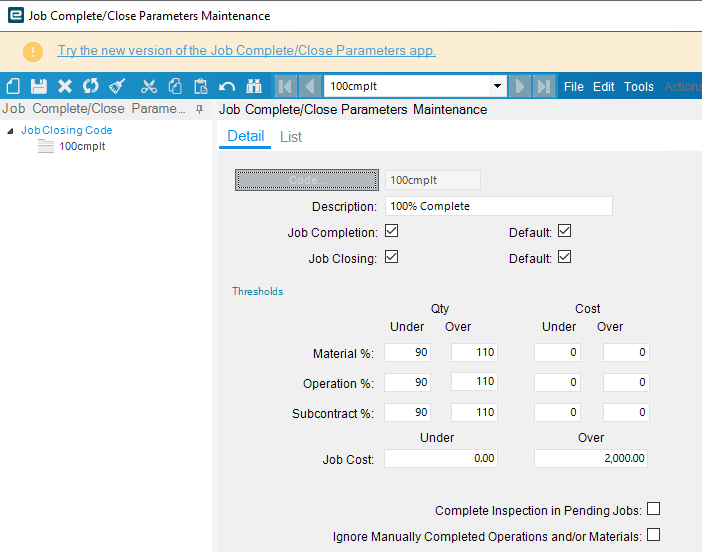Collapse the Job Closing Code tree node

pyautogui.click(x=10, y=131)
